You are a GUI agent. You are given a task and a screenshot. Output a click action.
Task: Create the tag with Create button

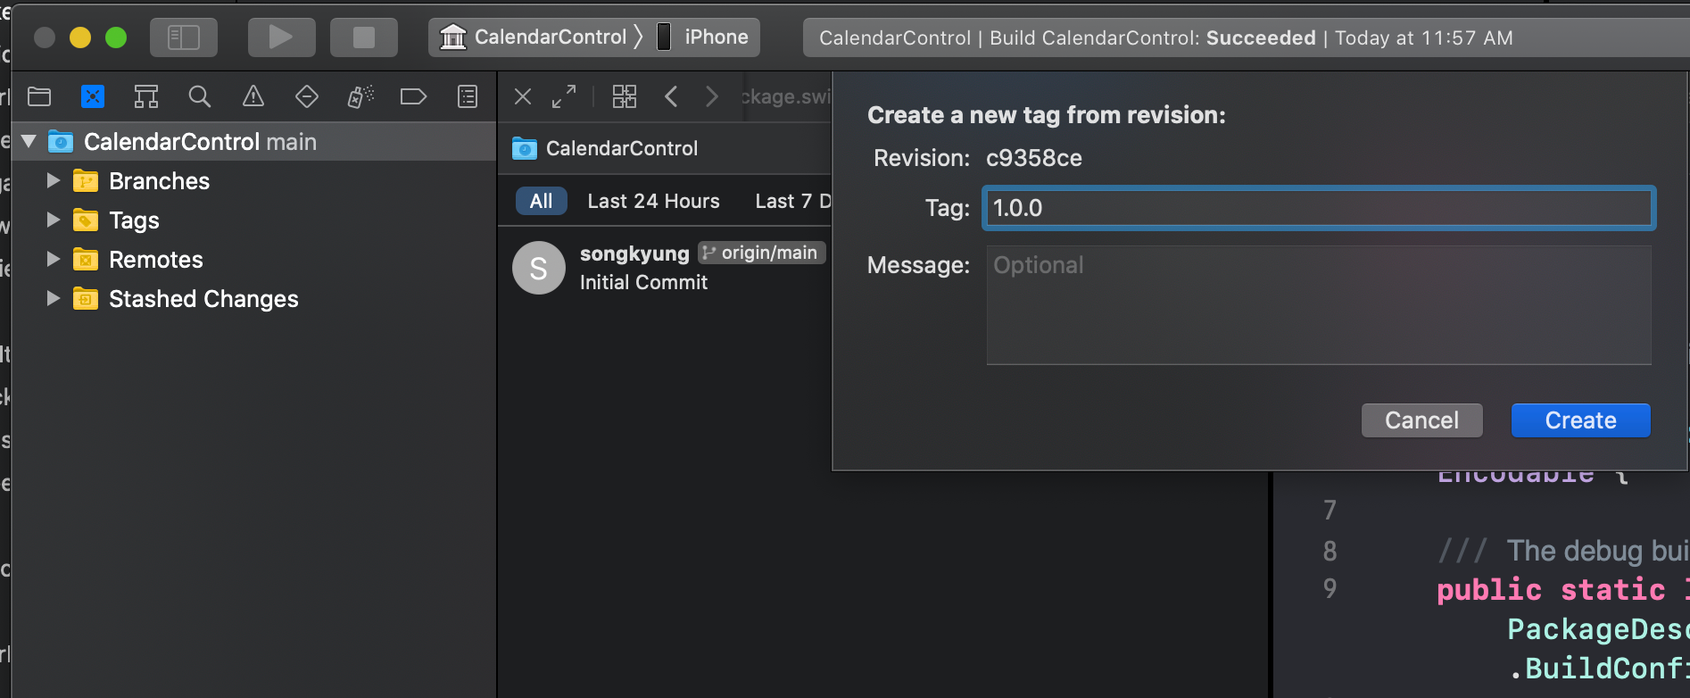pos(1580,420)
